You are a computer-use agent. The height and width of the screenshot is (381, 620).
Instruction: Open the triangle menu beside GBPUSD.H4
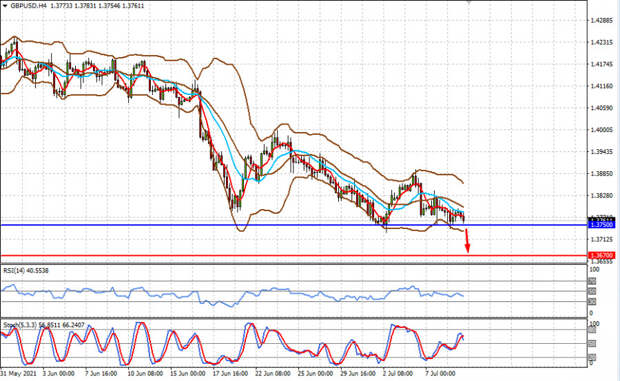point(5,6)
